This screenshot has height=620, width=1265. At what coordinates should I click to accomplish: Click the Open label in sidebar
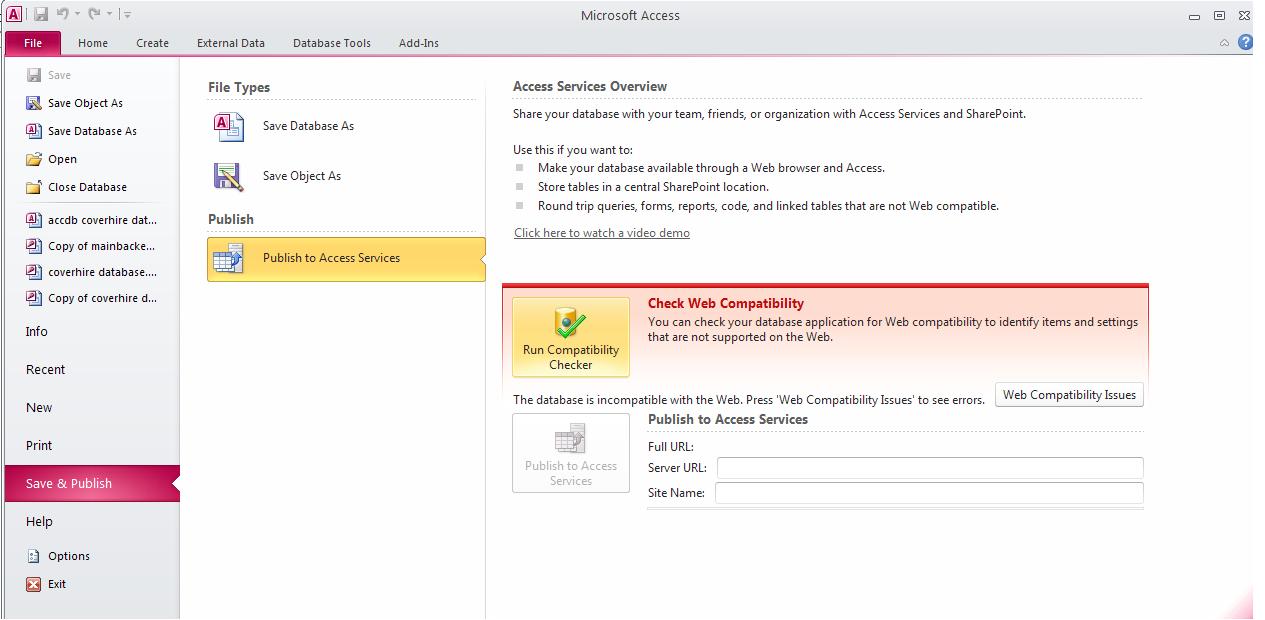point(62,159)
